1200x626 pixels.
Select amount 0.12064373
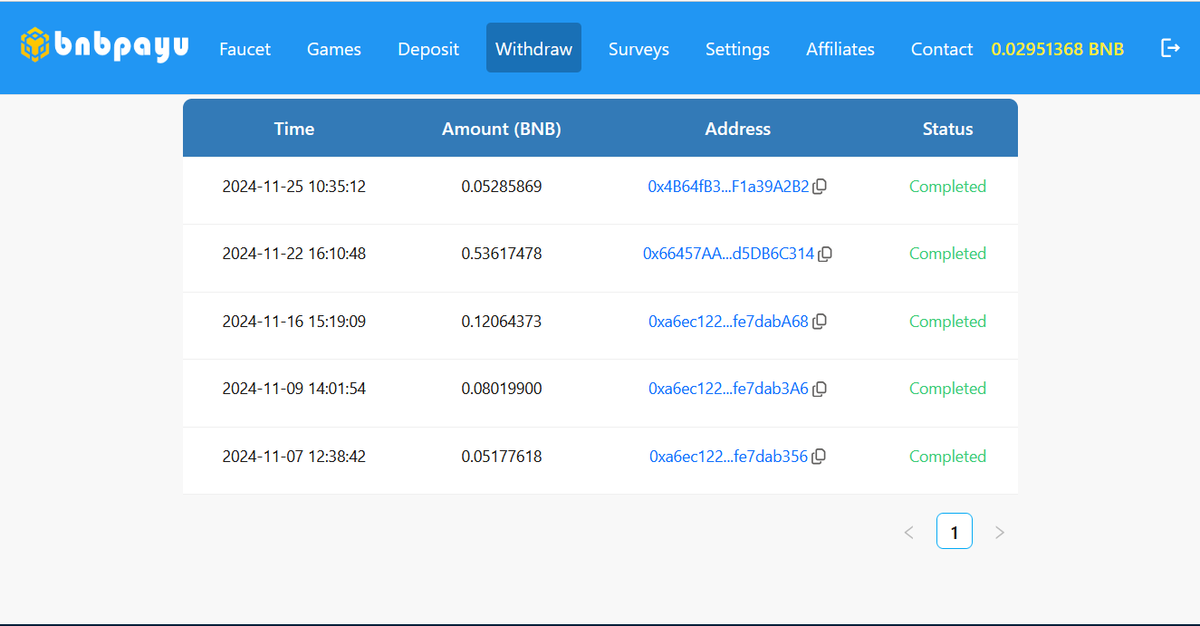coord(502,322)
